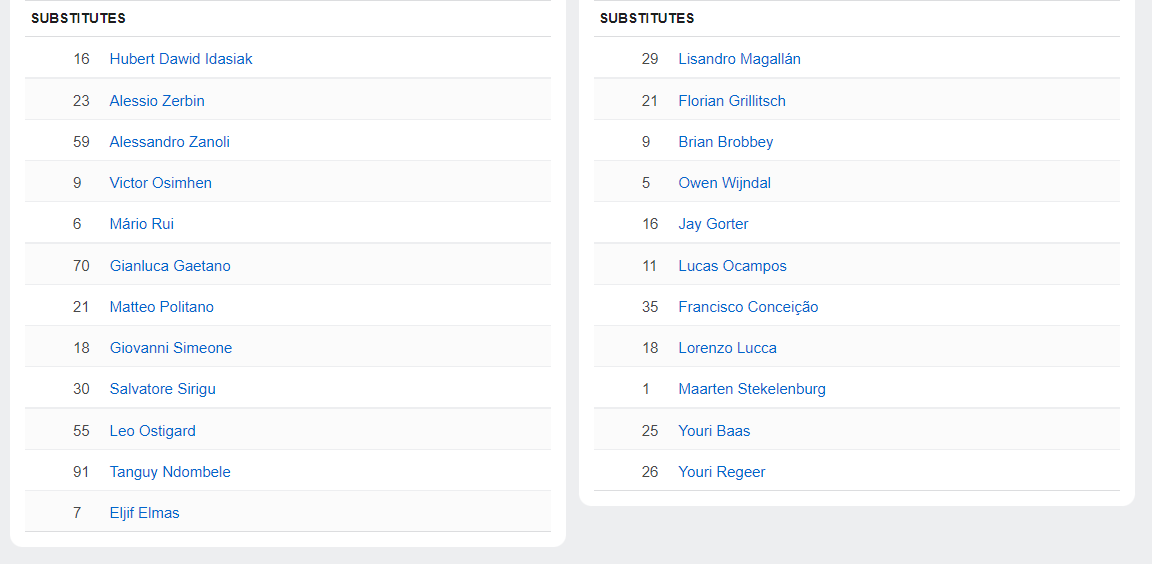Click on Mário Rui
Screen dimensions: 1152x564
141,224
